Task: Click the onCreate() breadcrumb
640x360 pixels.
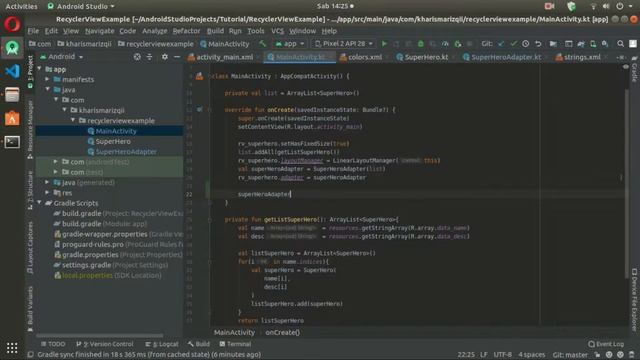Action: [282, 333]
